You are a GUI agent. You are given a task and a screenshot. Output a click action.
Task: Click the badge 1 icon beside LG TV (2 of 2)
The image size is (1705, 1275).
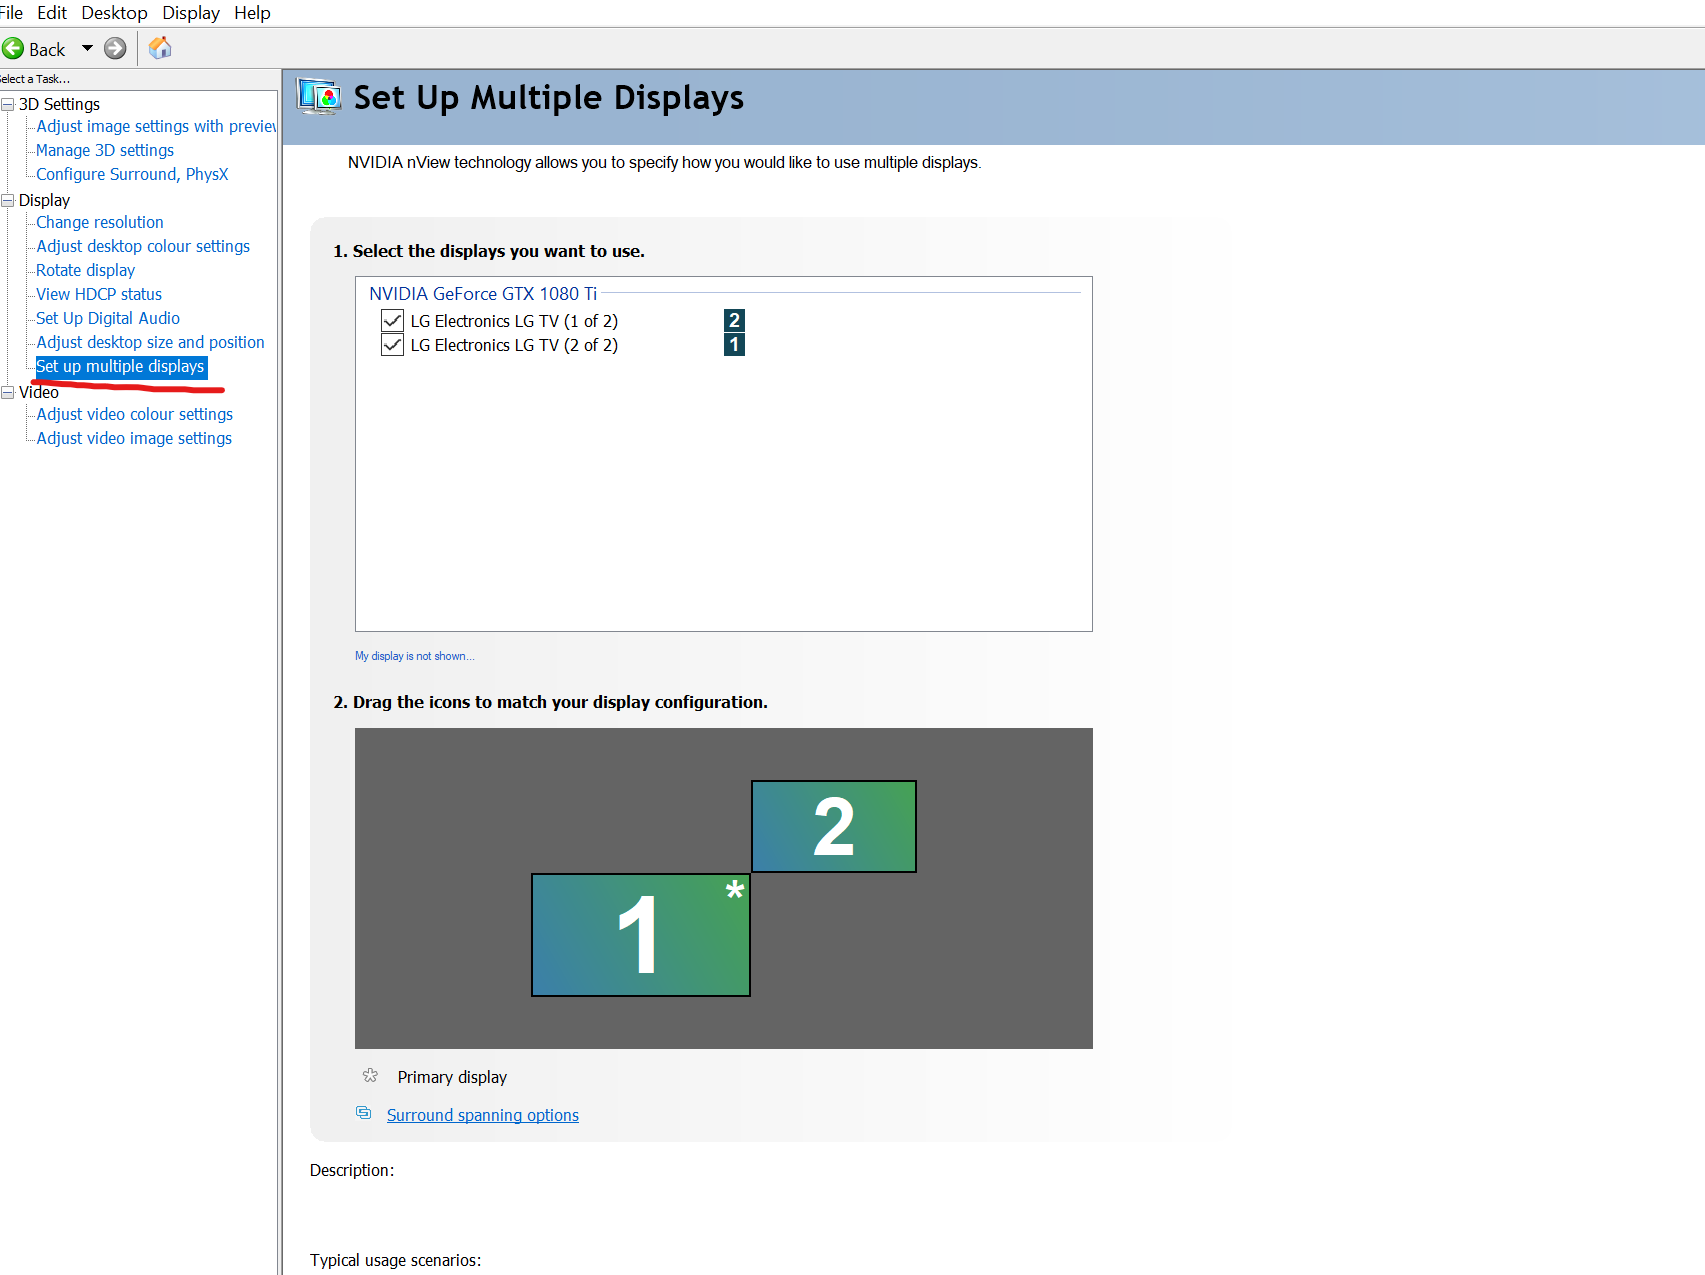point(734,344)
